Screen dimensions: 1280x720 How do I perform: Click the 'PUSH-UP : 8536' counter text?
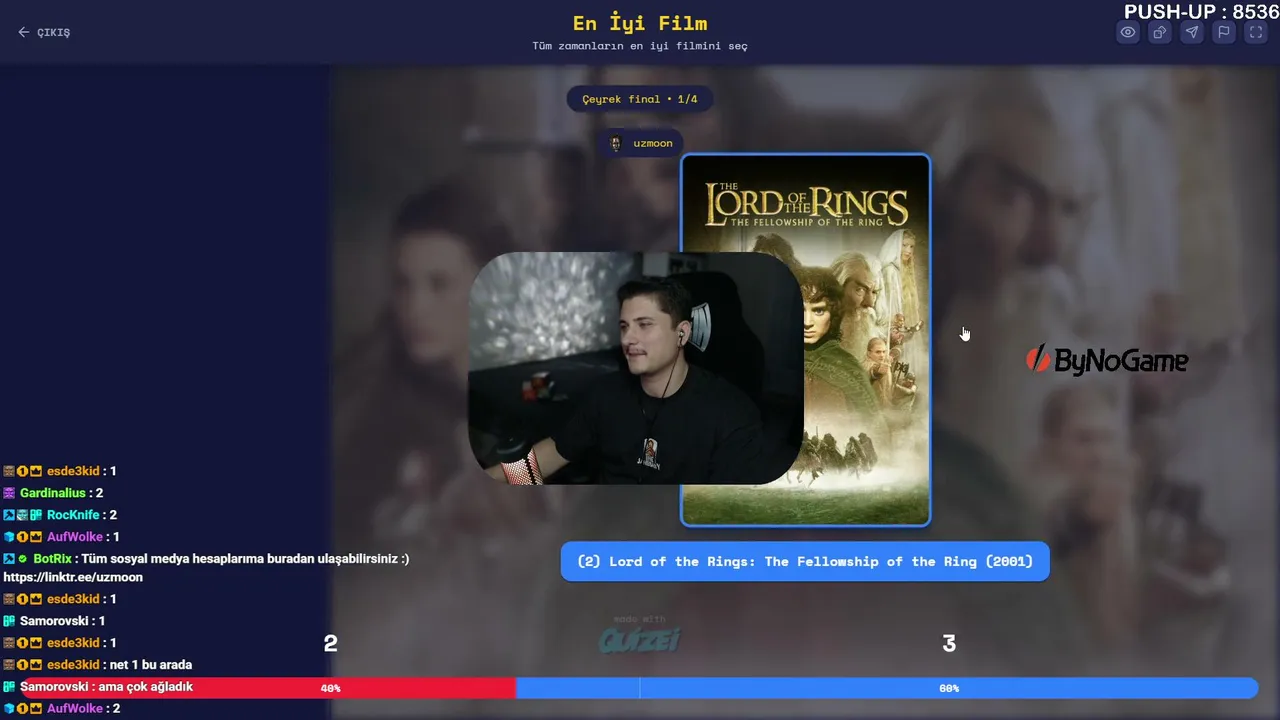pyautogui.click(x=1201, y=12)
